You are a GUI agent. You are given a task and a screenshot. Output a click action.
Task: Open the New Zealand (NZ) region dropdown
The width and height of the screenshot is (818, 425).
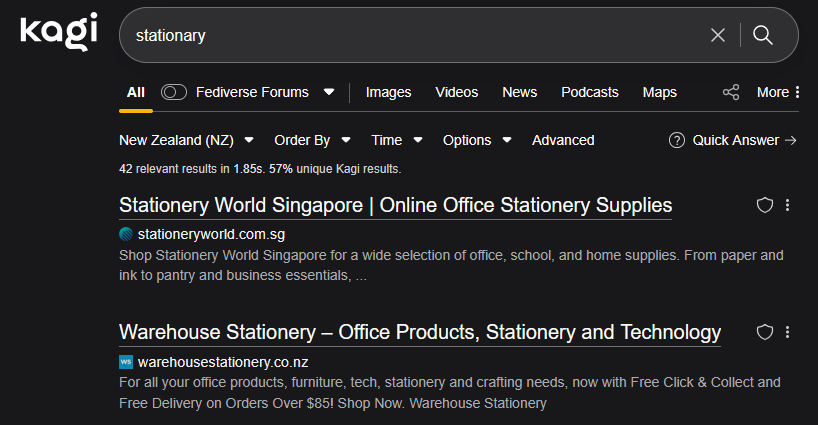(186, 140)
